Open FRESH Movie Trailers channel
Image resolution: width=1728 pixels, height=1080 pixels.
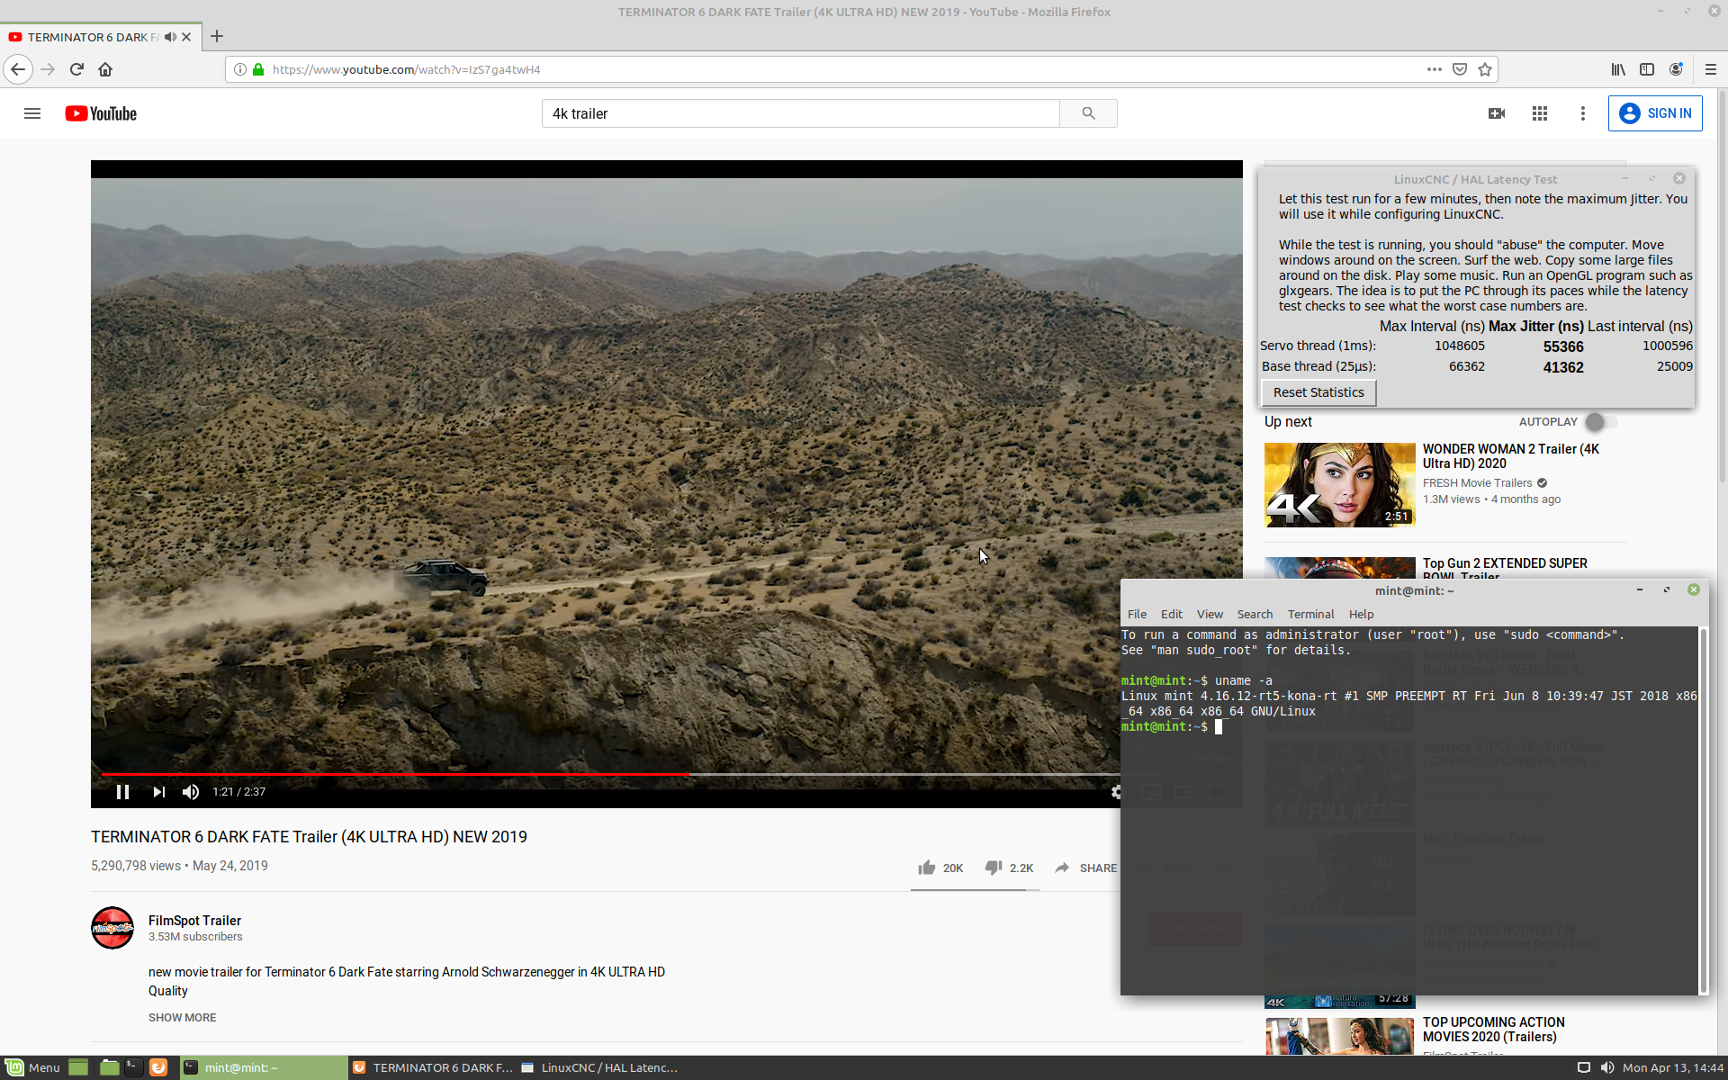(1477, 483)
